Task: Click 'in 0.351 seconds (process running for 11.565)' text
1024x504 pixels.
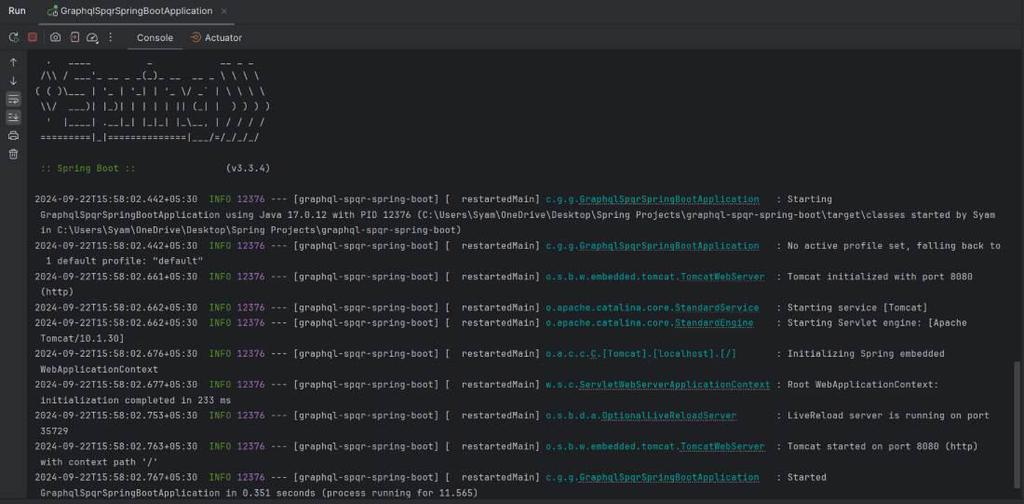Action: 352,493
